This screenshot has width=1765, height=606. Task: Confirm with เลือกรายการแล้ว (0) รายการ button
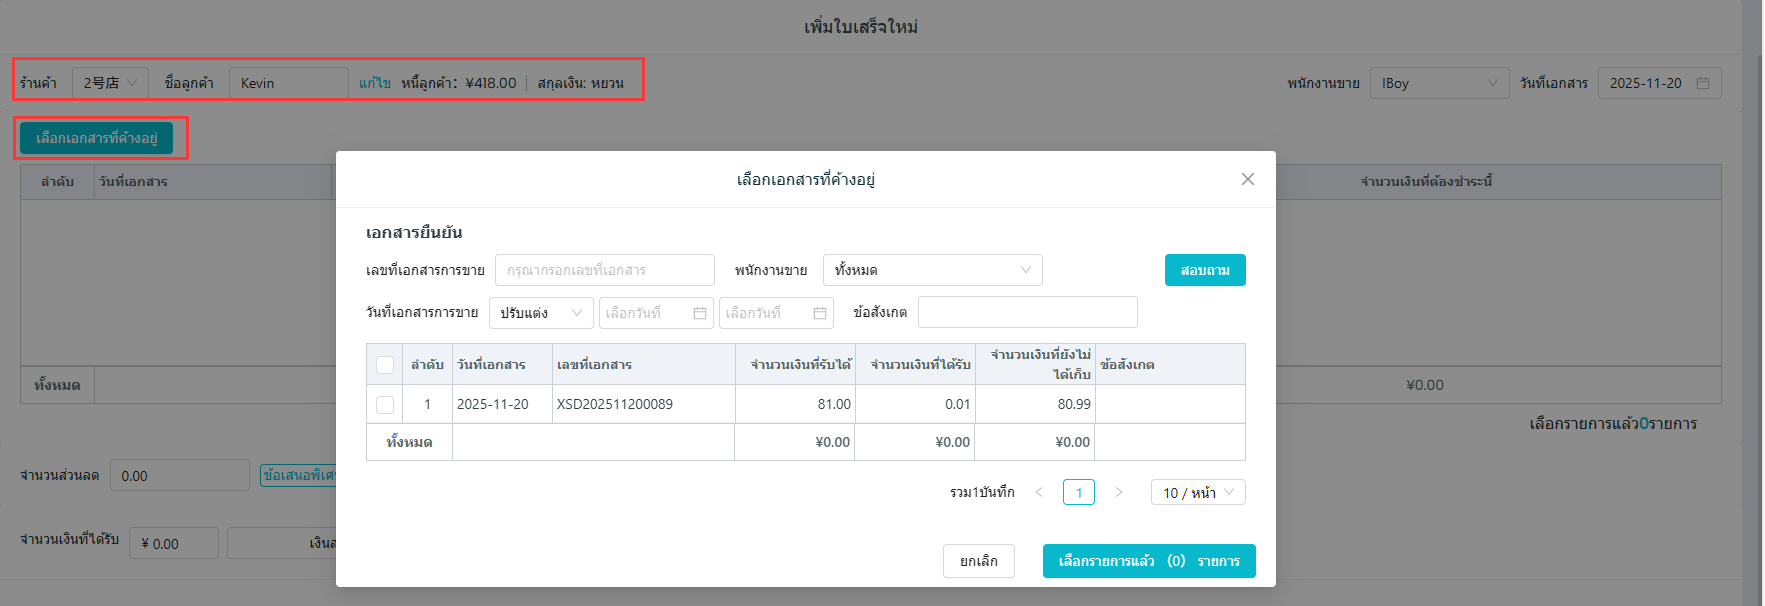(1148, 561)
